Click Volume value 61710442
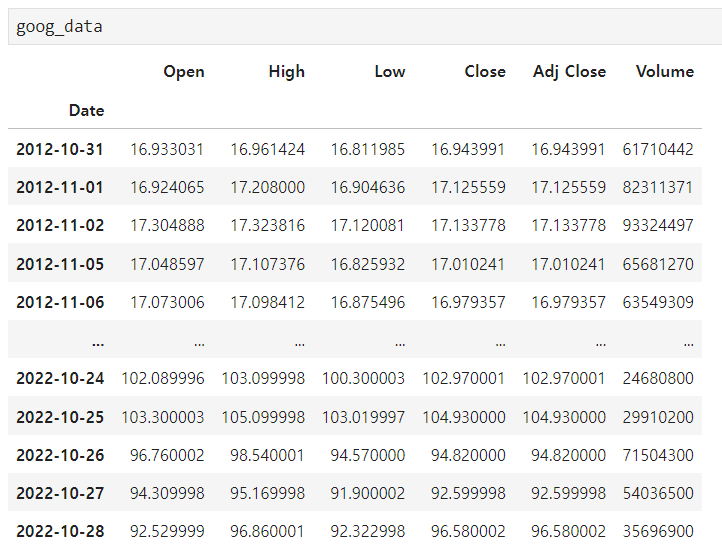Viewport: 722px width, 557px height. point(658,150)
